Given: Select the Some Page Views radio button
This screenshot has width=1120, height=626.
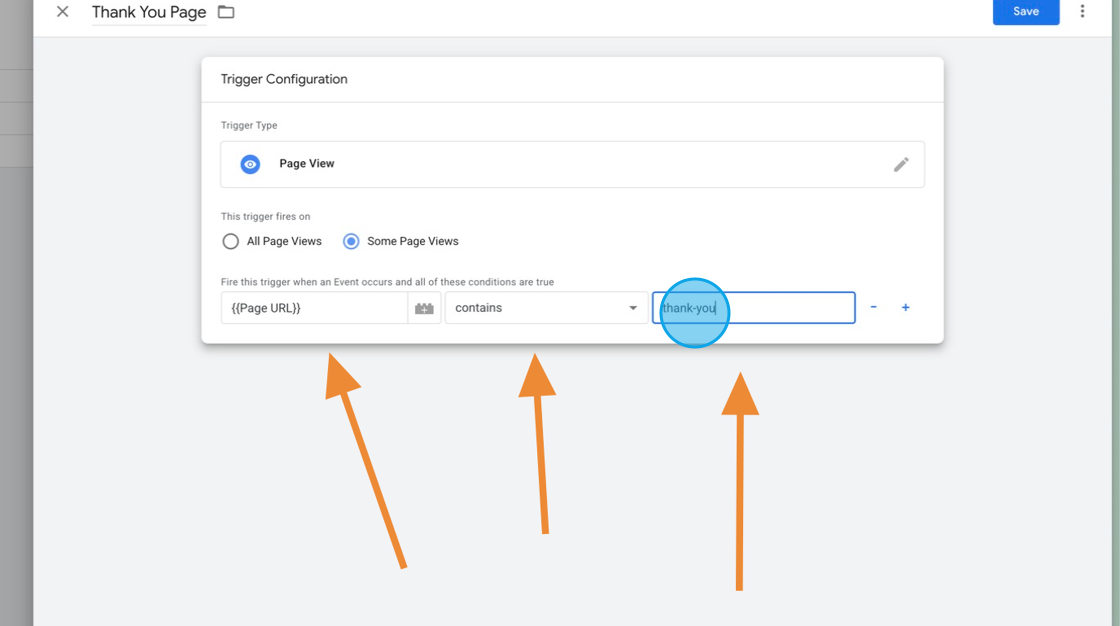Looking at the screenshot, I should coord(351,241).
